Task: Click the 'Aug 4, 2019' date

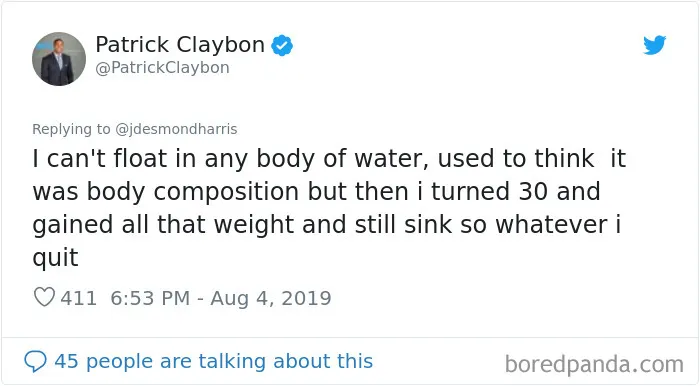Action: pyautogui.click(x=271, y=298)
